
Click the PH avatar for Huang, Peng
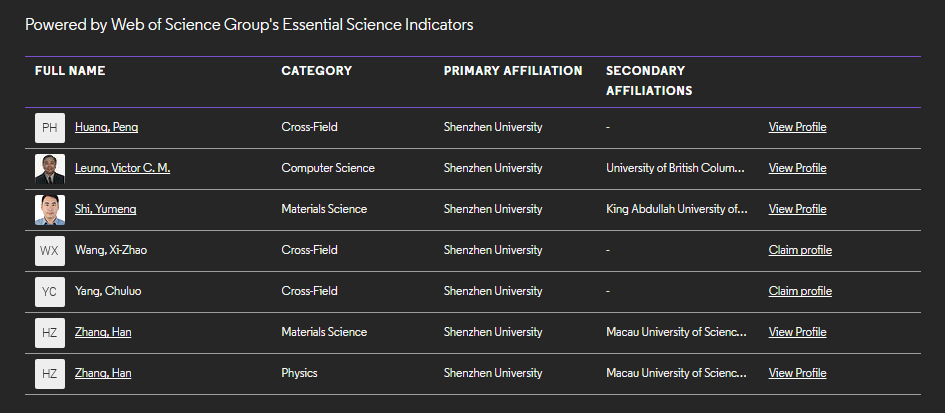click(x=50, y=128)
